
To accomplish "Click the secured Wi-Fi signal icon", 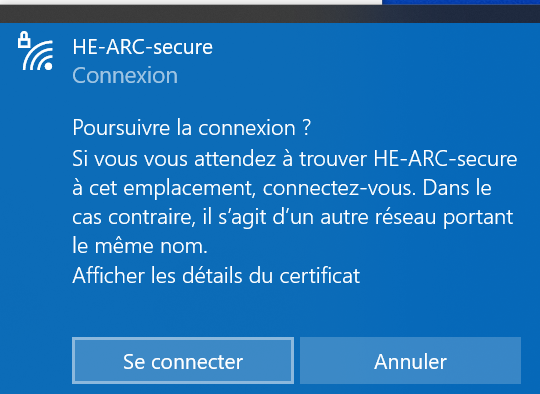I will [35, 51].
